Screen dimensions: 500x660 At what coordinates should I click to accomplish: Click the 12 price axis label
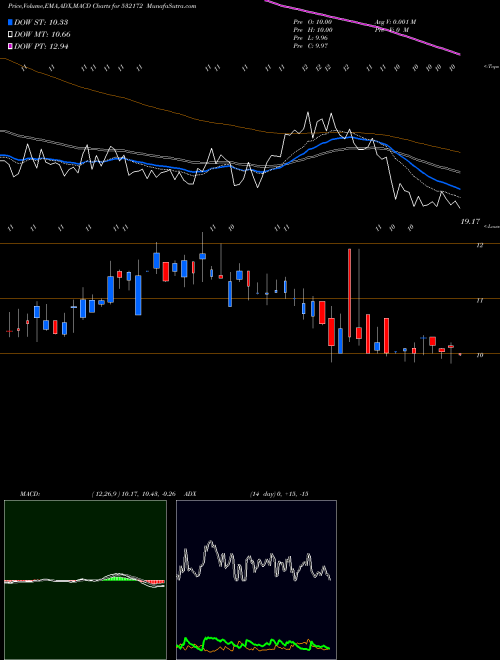[479, 245]
